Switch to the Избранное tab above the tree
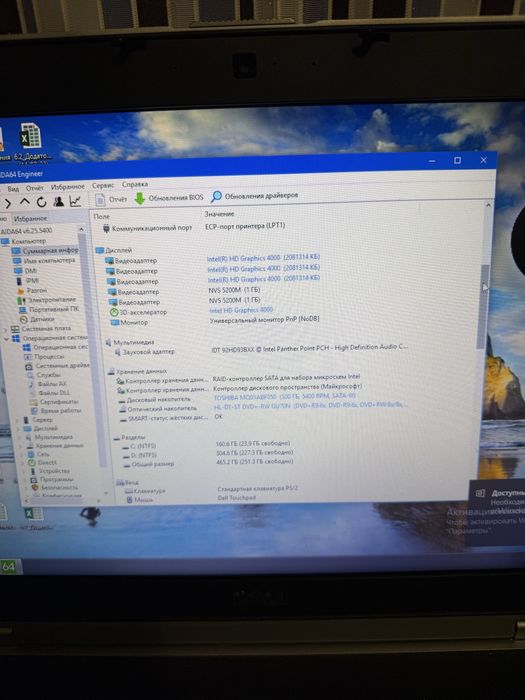This screenshot has height=700, width=525. 30,218
